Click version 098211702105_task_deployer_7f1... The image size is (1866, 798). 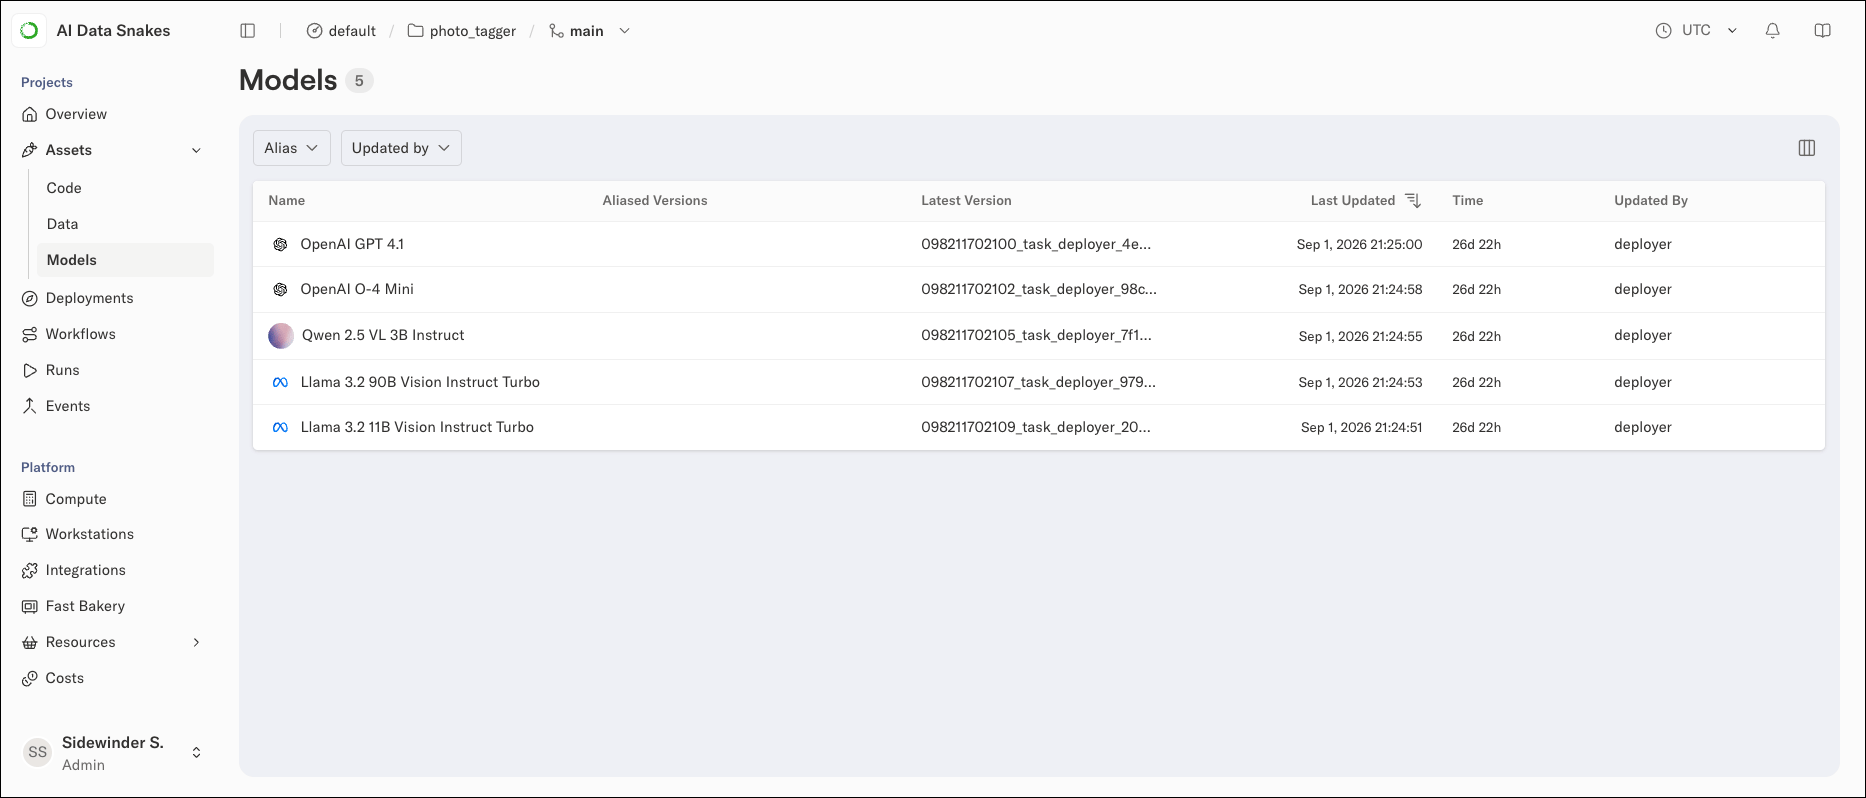[x=1036, y=335]
